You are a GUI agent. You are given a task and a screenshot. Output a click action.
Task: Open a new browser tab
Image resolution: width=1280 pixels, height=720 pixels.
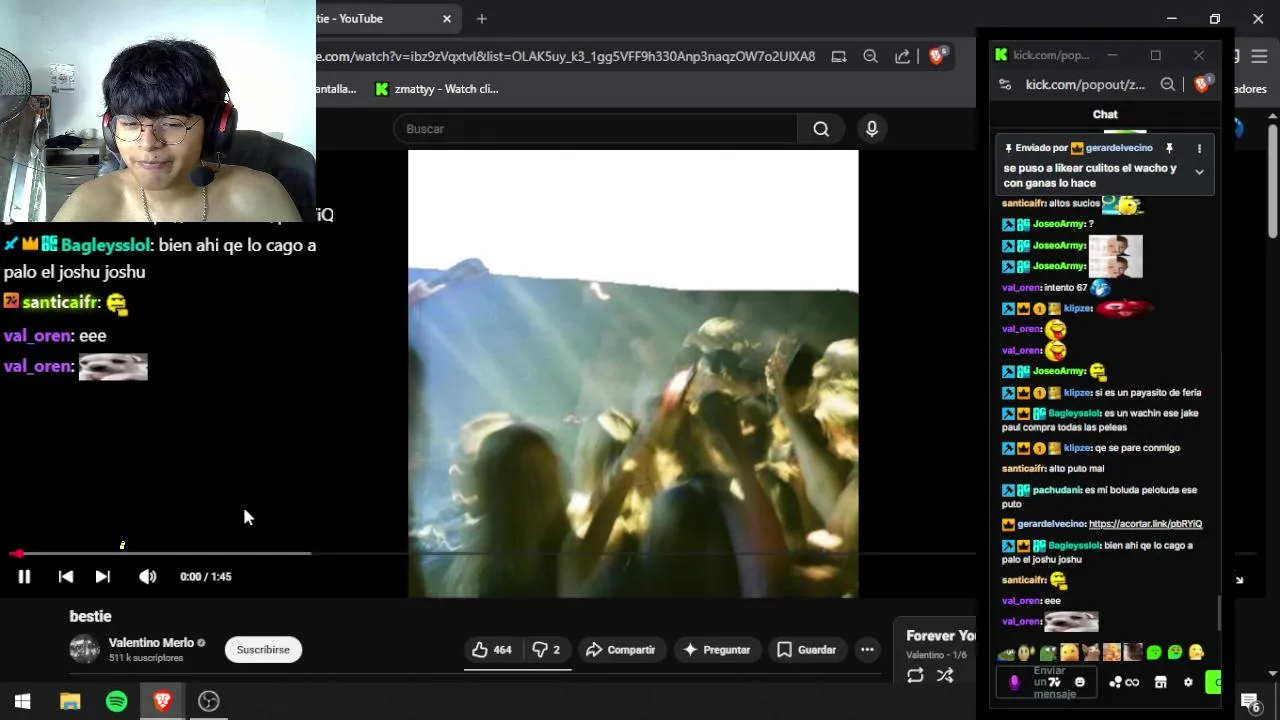[482, 19]
